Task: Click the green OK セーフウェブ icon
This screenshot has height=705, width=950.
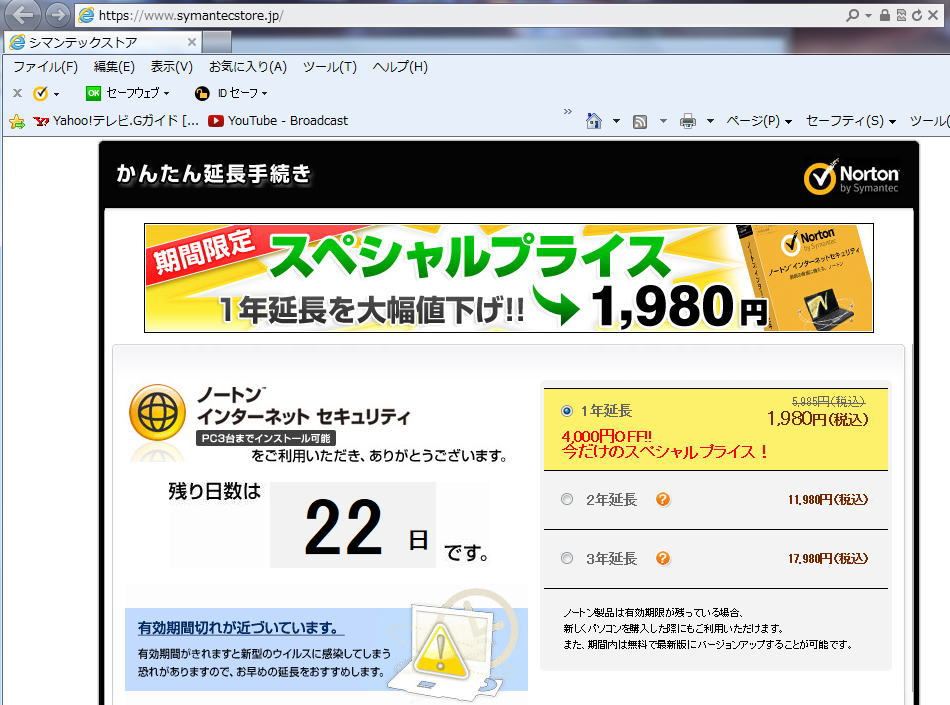Action: click(x=93, y=93)
